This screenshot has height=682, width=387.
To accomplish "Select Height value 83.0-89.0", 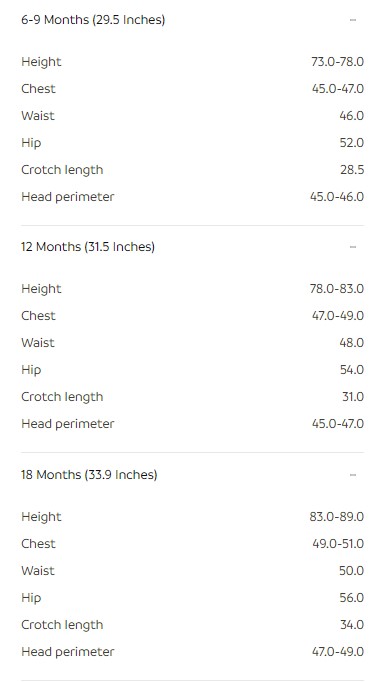I will 337,517.
